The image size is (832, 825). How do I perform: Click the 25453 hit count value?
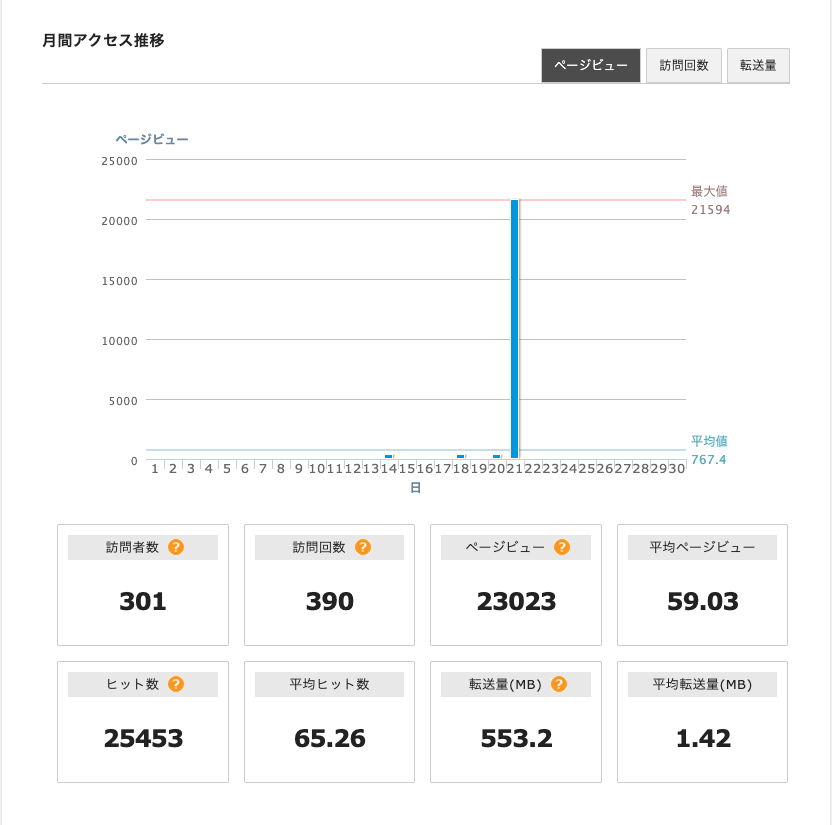tap(143, 738)
